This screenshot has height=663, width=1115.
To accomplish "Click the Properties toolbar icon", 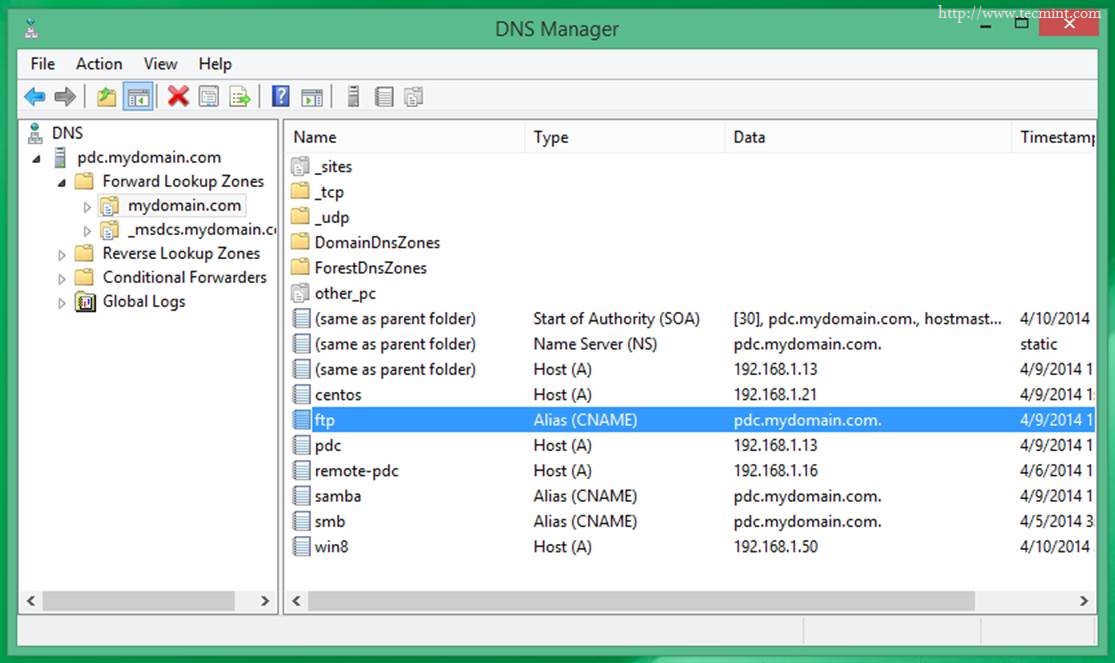I will (208, 97).
